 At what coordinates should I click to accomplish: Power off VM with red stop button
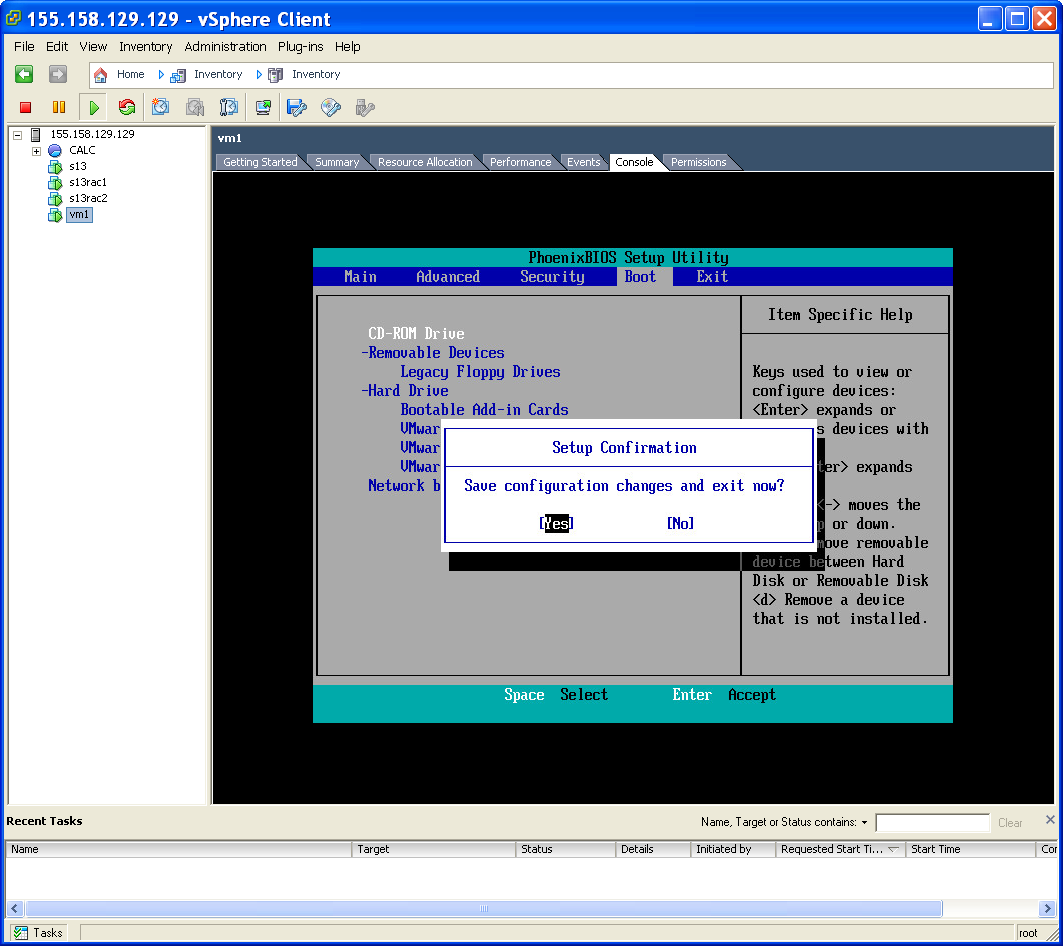click(x=26, y=107)
